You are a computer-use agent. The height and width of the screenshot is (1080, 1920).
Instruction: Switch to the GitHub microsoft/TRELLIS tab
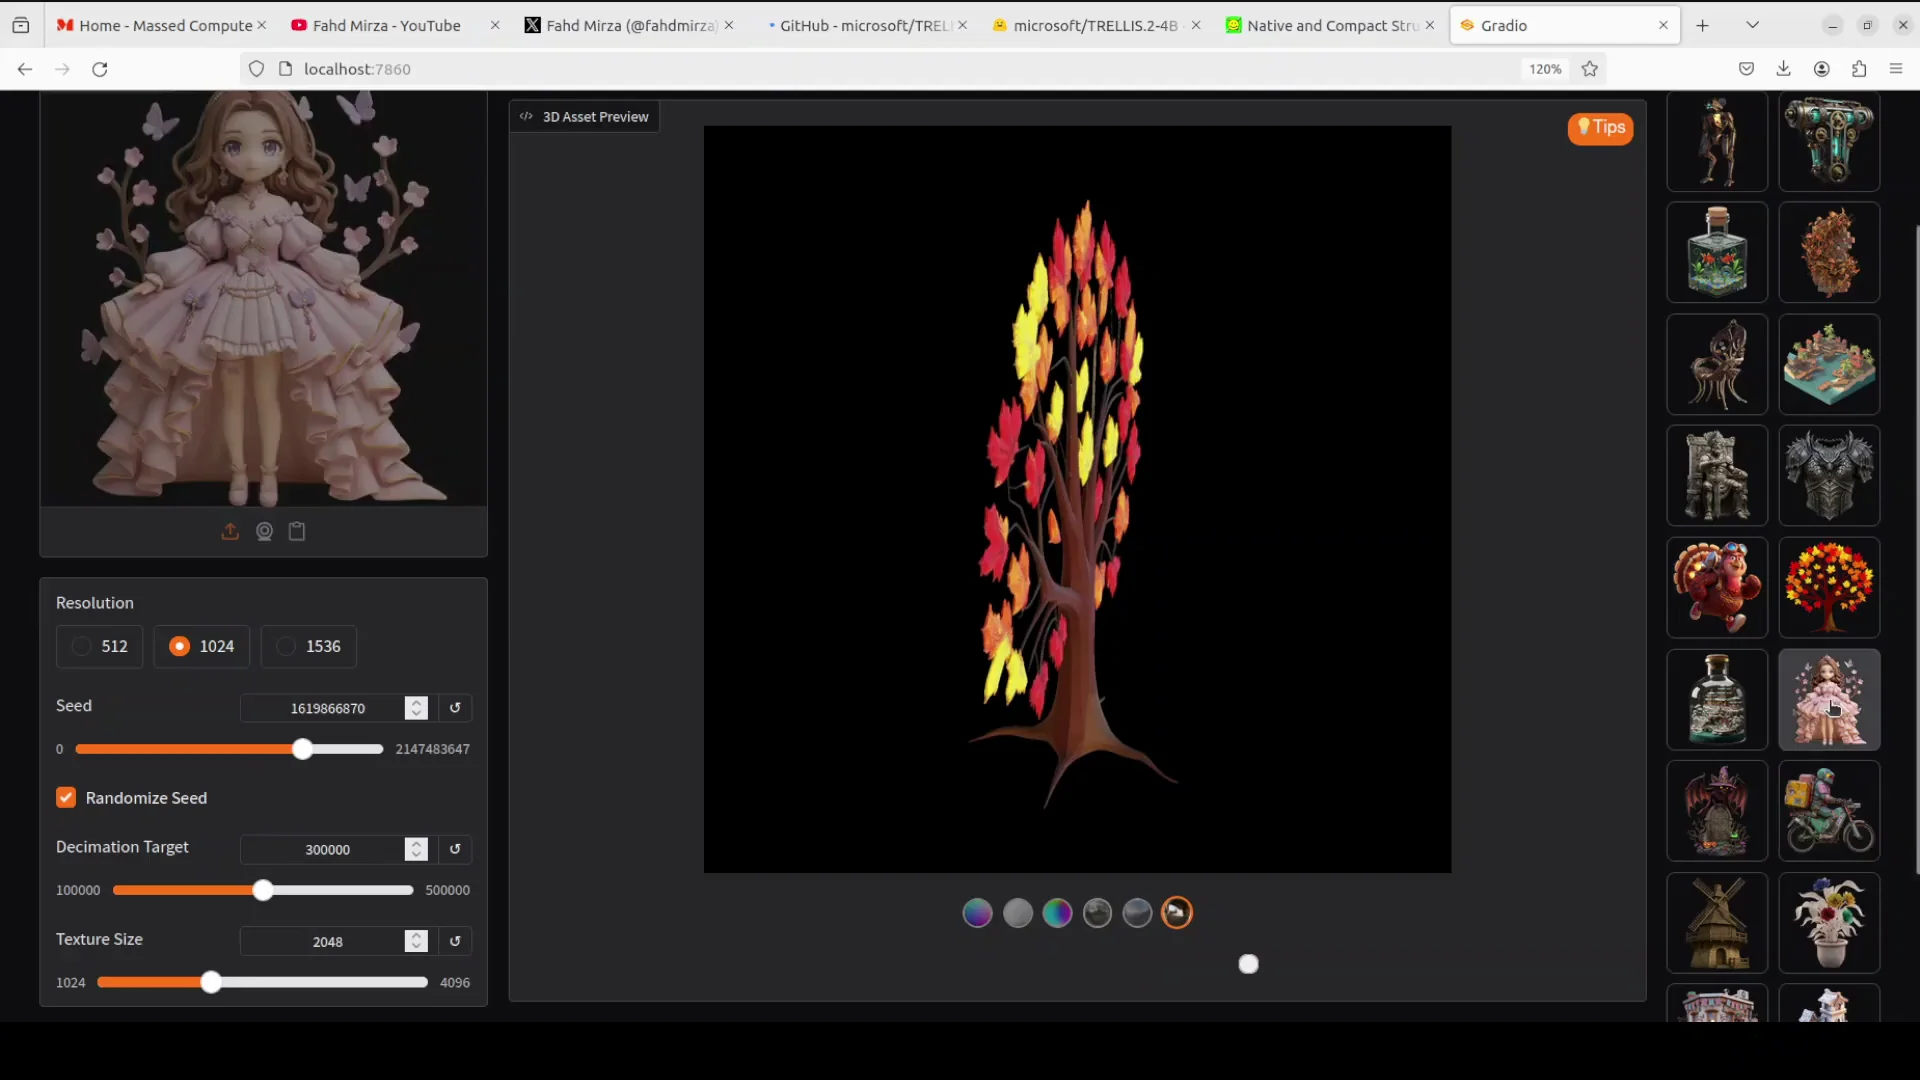pos(860,25)
